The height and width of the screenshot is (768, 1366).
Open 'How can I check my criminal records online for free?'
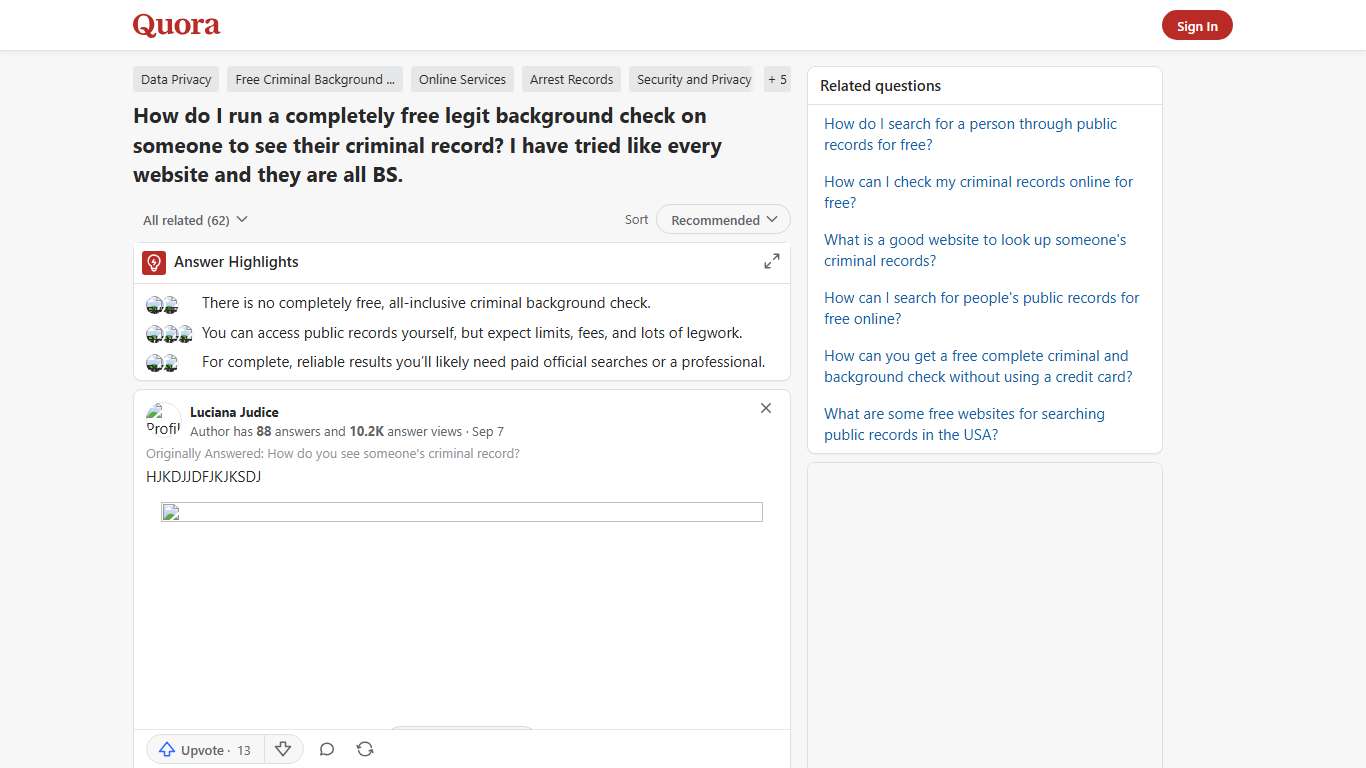[x=978, y=192]
